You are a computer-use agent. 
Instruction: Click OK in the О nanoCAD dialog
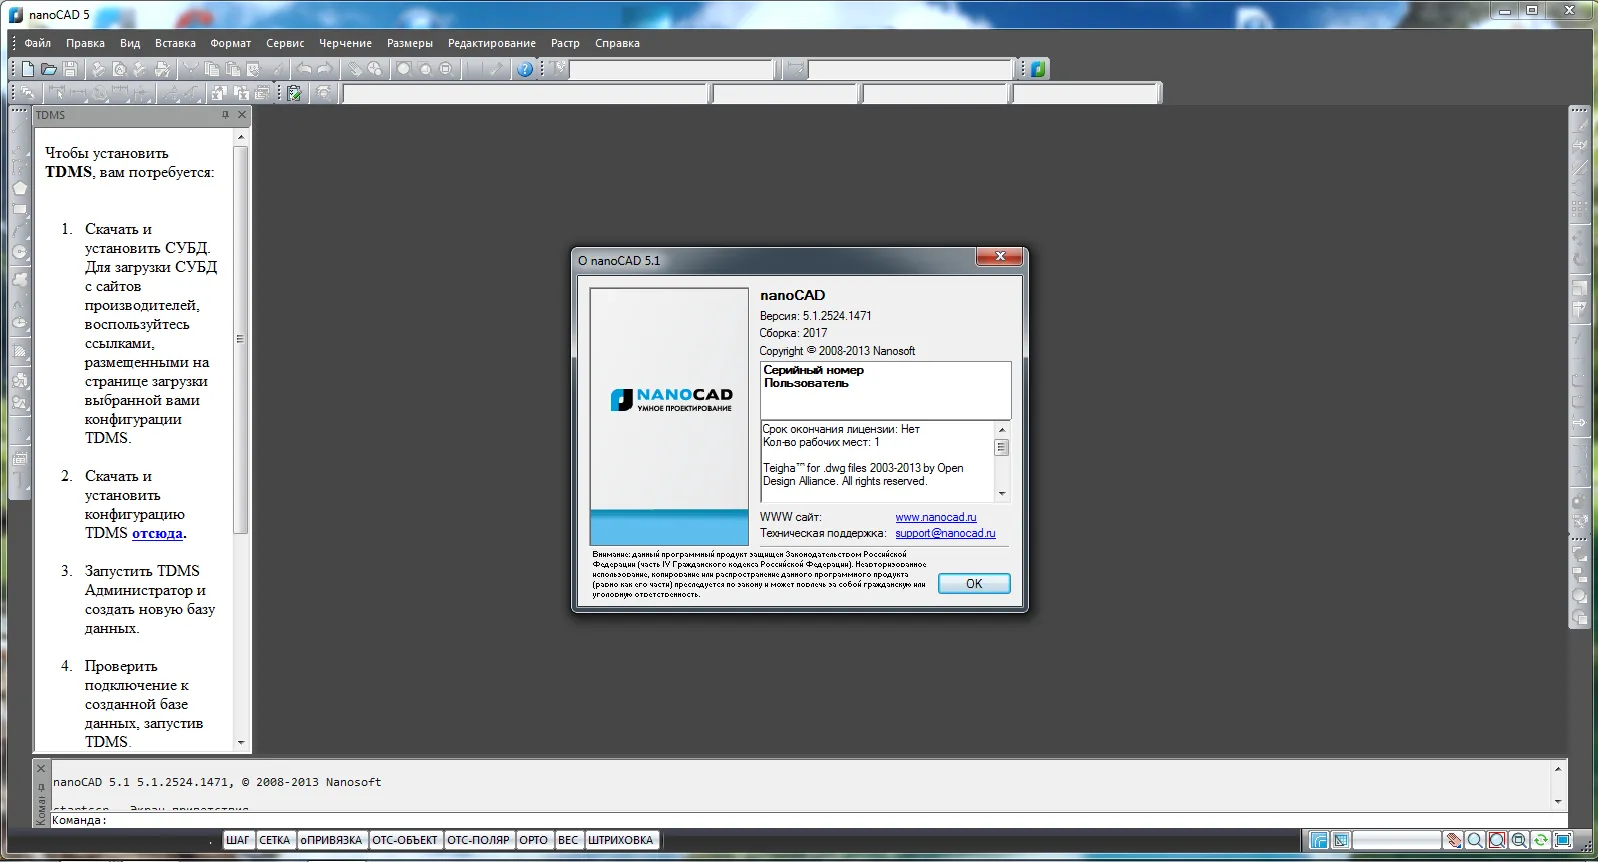974,584
